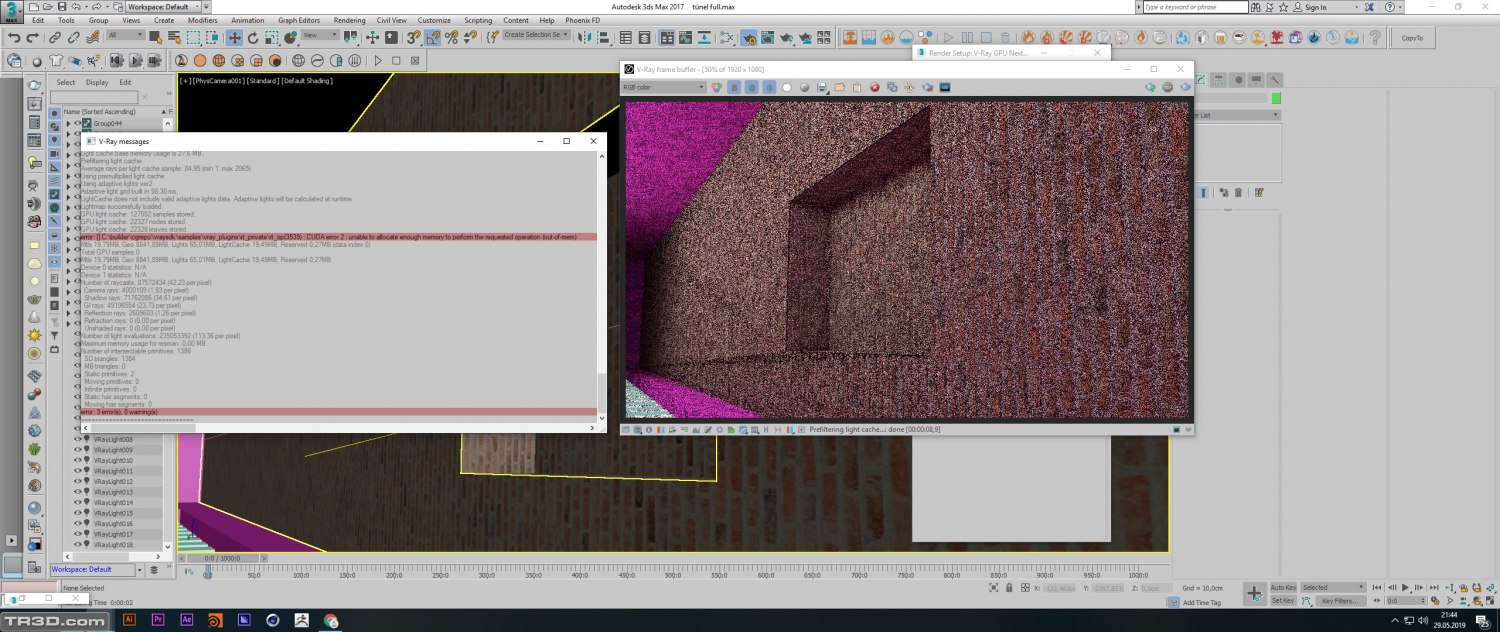
Task: Open the Phoenix FD menu
Action: (x=585, y=20)
